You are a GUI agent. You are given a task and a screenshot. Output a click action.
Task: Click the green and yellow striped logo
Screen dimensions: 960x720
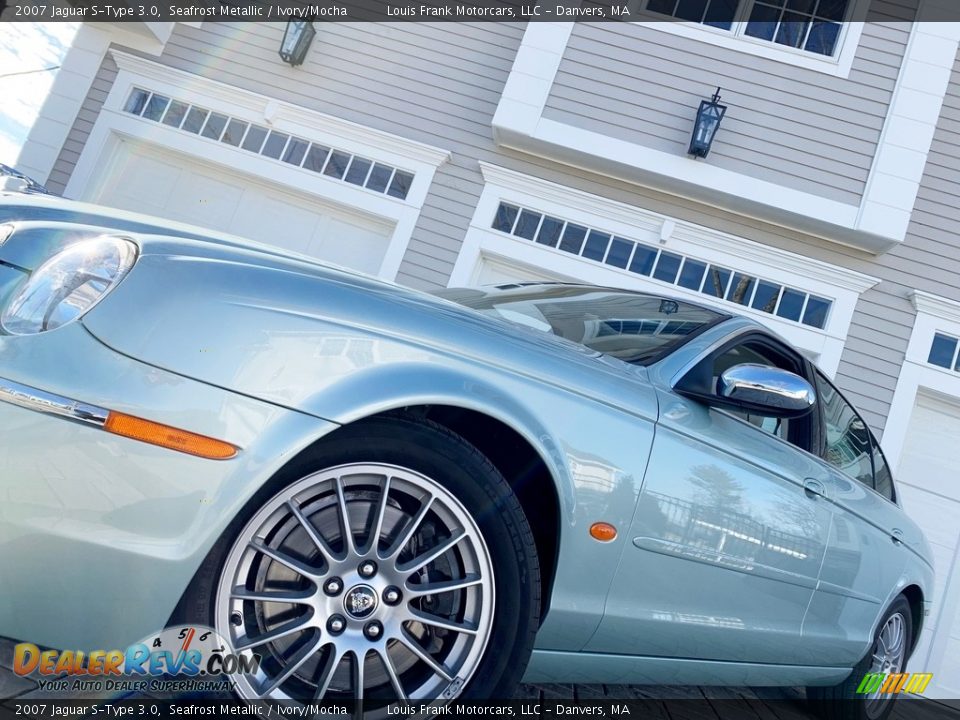click(x=894, y=683)
